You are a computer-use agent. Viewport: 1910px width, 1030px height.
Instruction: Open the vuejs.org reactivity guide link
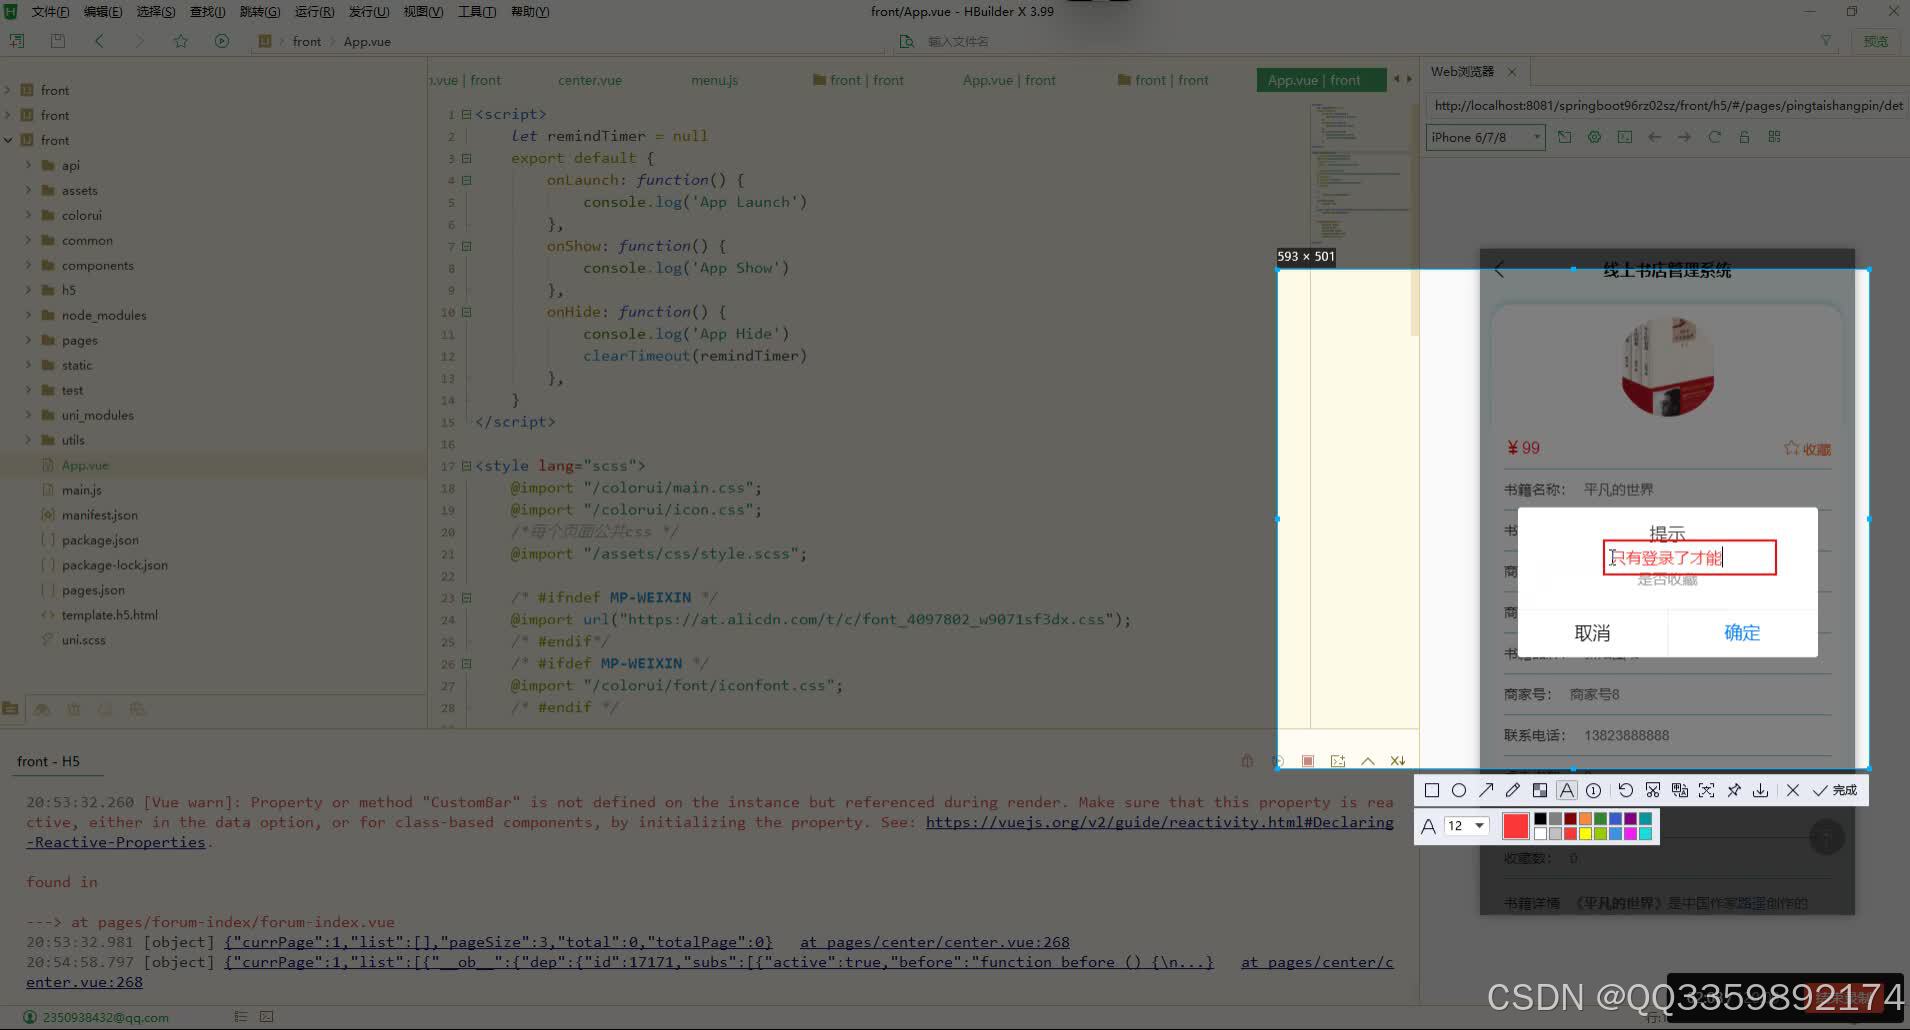[x=1159, y=822]
